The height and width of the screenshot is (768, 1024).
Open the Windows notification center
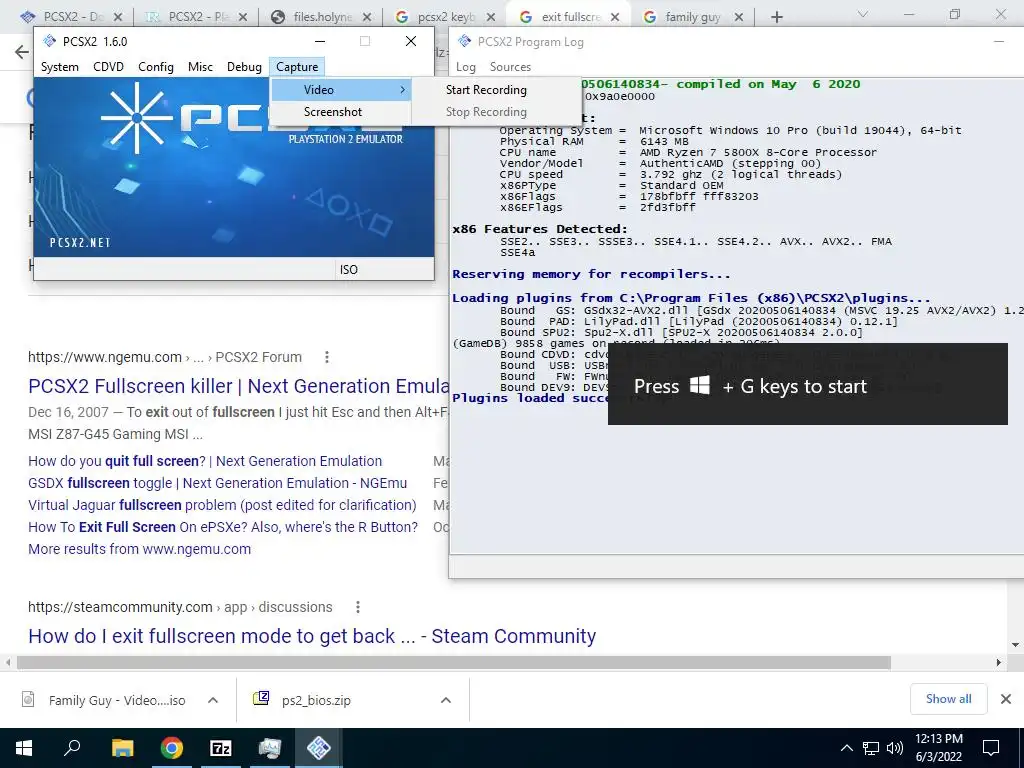click(x=991, y=748)
